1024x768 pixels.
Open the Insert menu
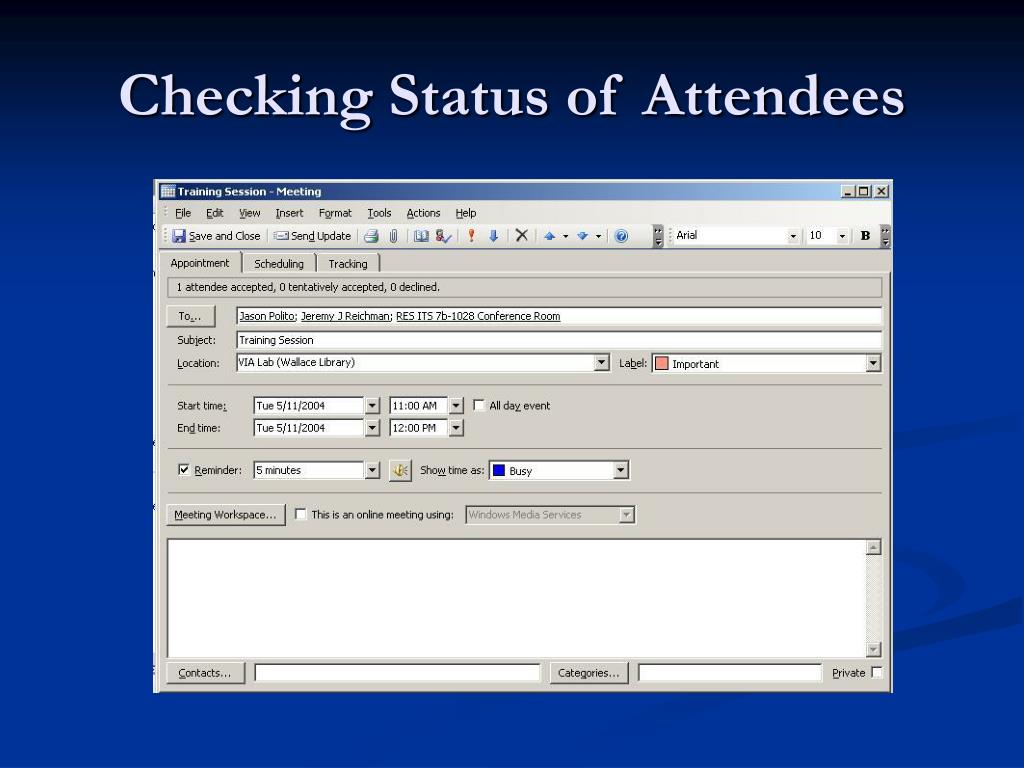[x=289, y=213]
